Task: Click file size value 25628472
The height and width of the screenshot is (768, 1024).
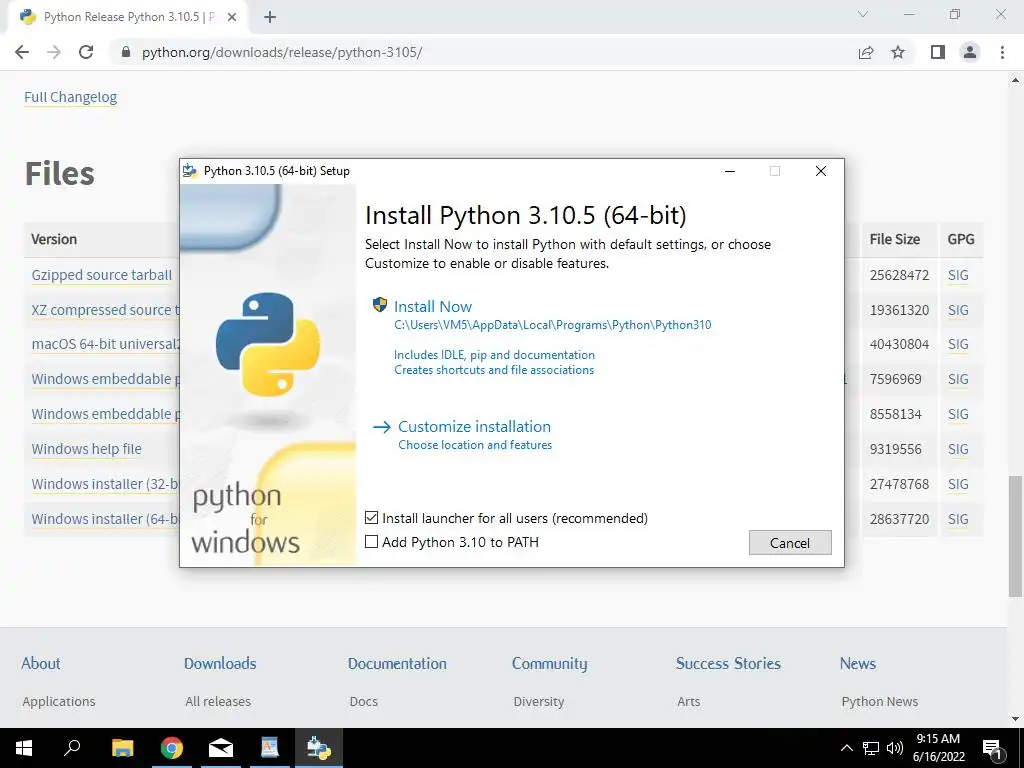Action: pos(899,275)
